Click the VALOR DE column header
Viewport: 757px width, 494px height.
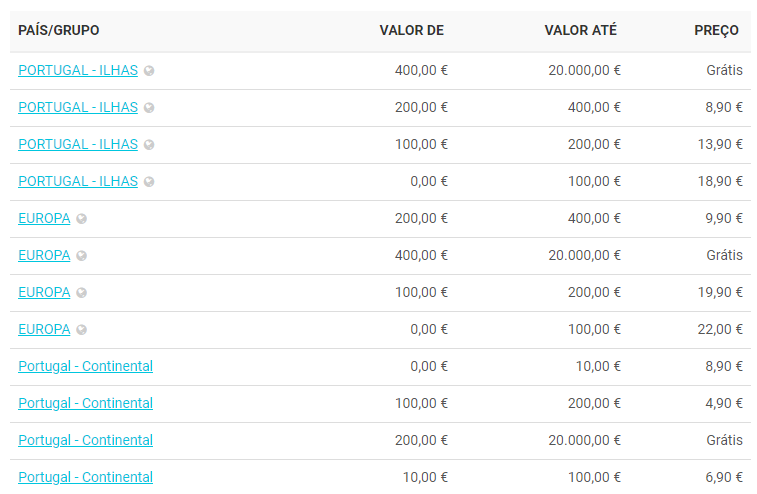pos(411,30)
